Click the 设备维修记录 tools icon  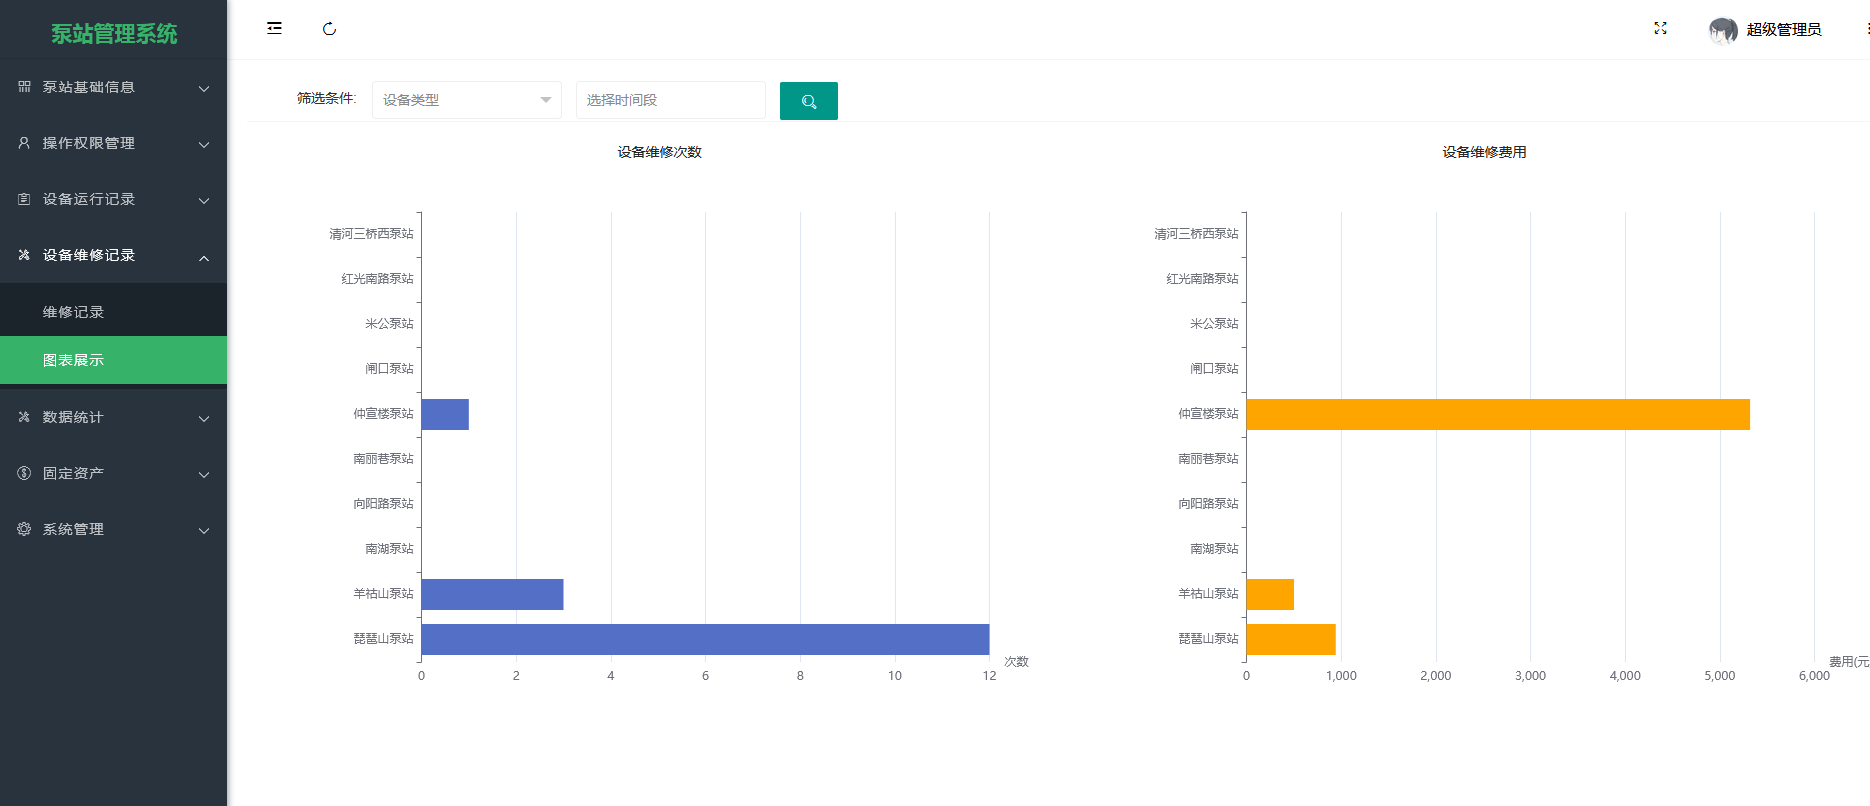tap(24, 255)
